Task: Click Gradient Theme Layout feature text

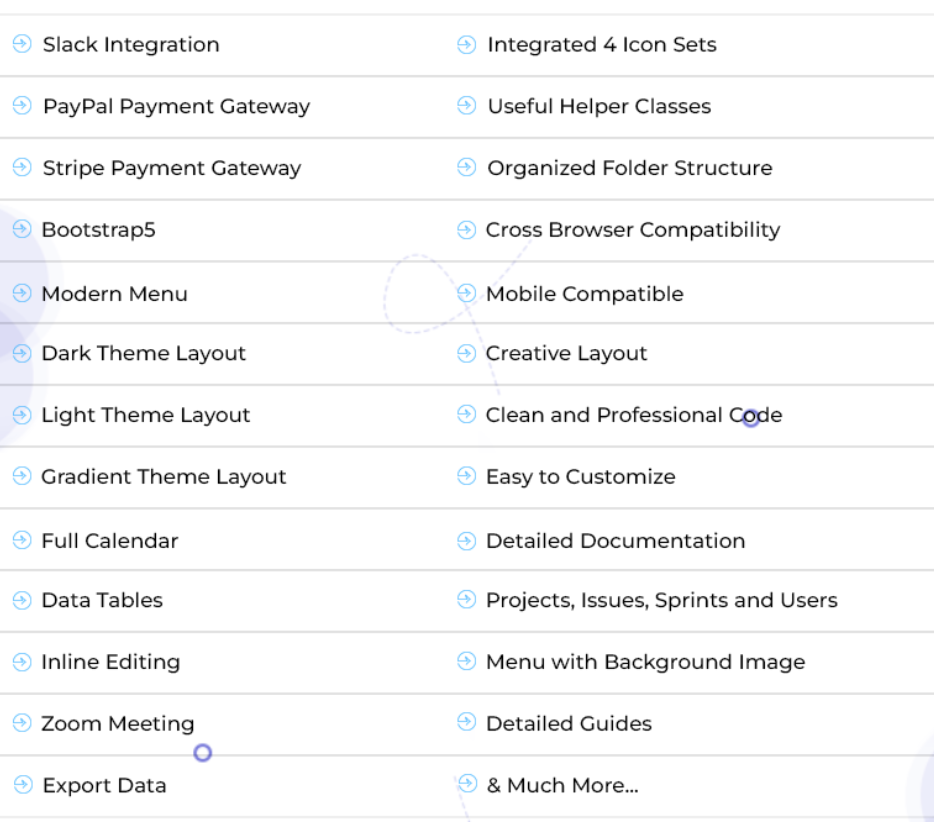Action: (163, 478)
